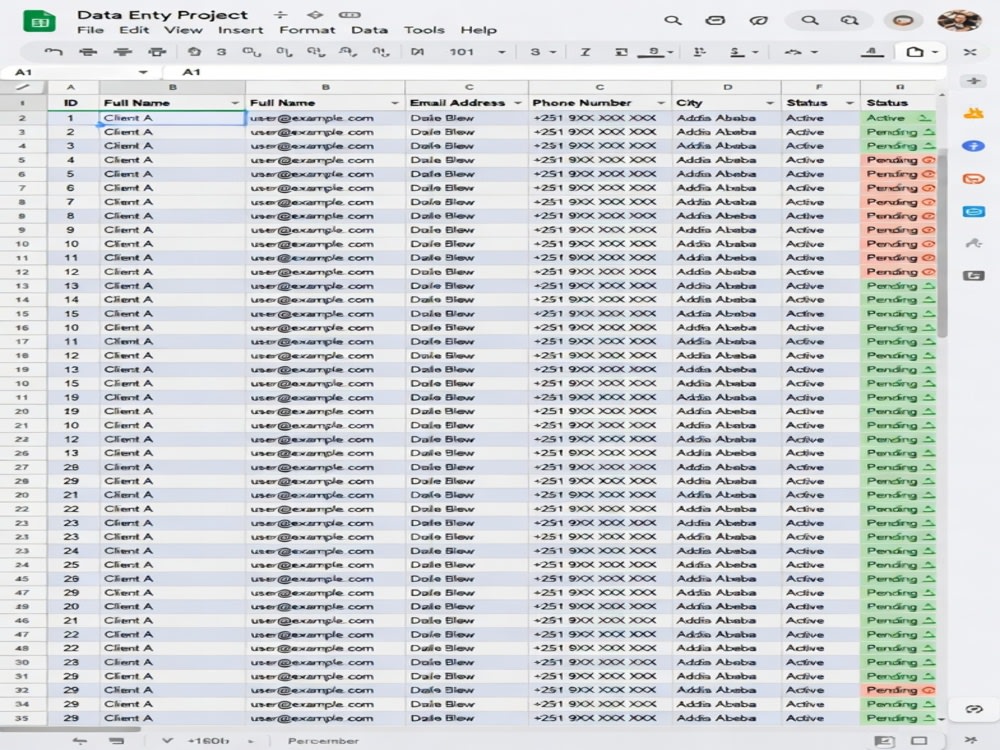
Task: Click the link icon at side panel bottom
Action: pos(973,709)
